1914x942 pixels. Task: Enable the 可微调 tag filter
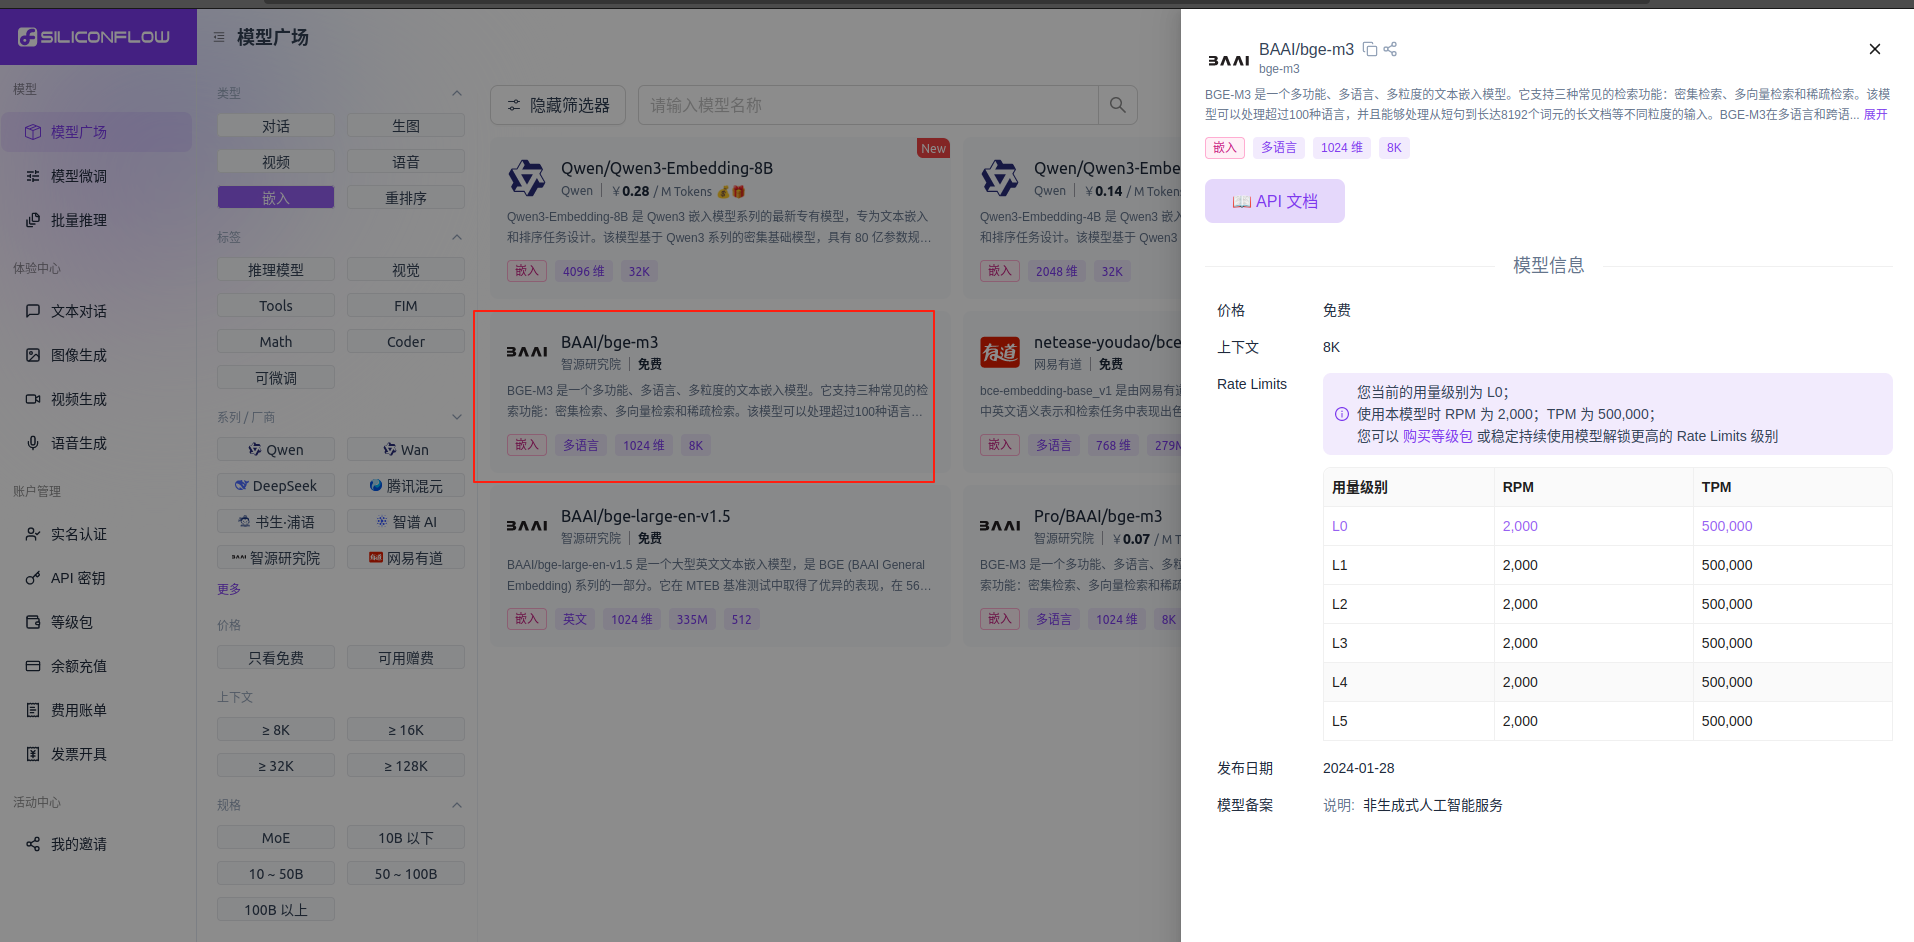275,376
